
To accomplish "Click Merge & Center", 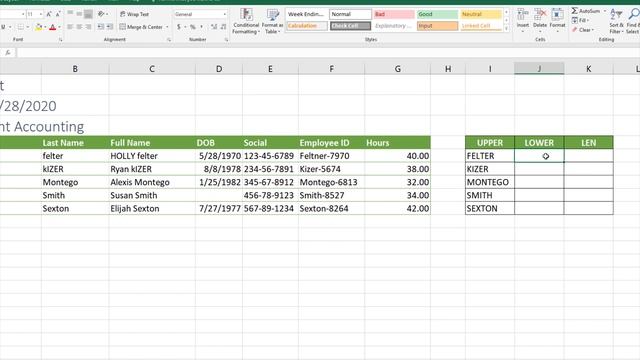I will 141,27.
